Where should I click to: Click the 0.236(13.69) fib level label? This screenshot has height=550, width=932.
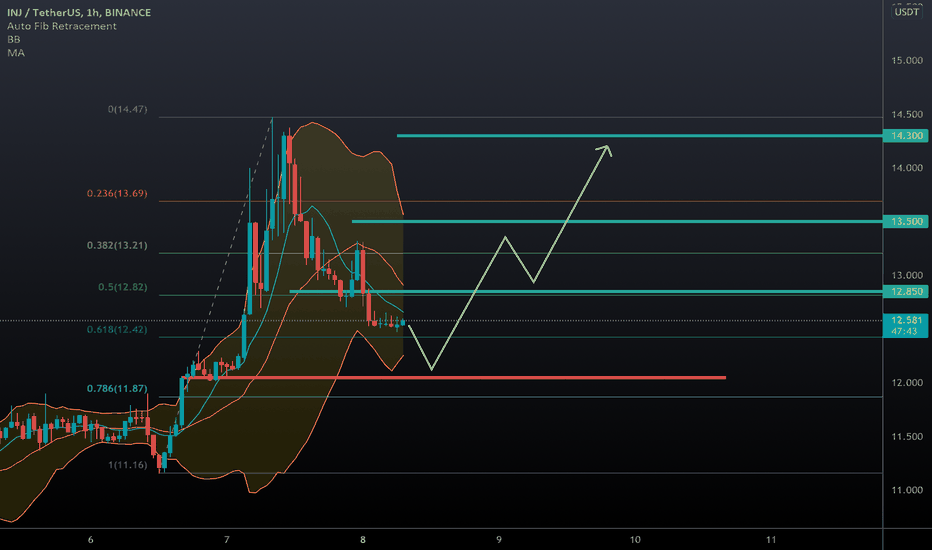[117, 193]
